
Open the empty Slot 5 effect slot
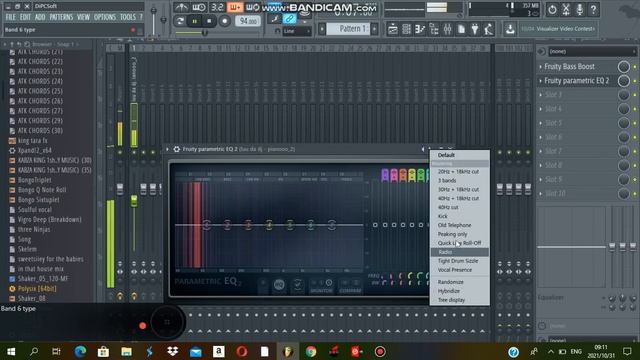577,123
